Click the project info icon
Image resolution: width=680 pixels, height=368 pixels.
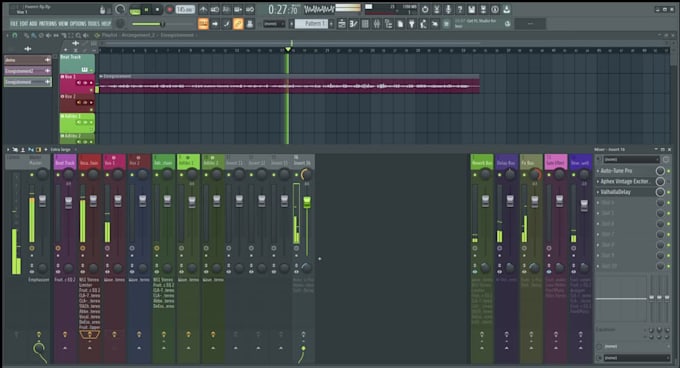(x=495, y=9)
